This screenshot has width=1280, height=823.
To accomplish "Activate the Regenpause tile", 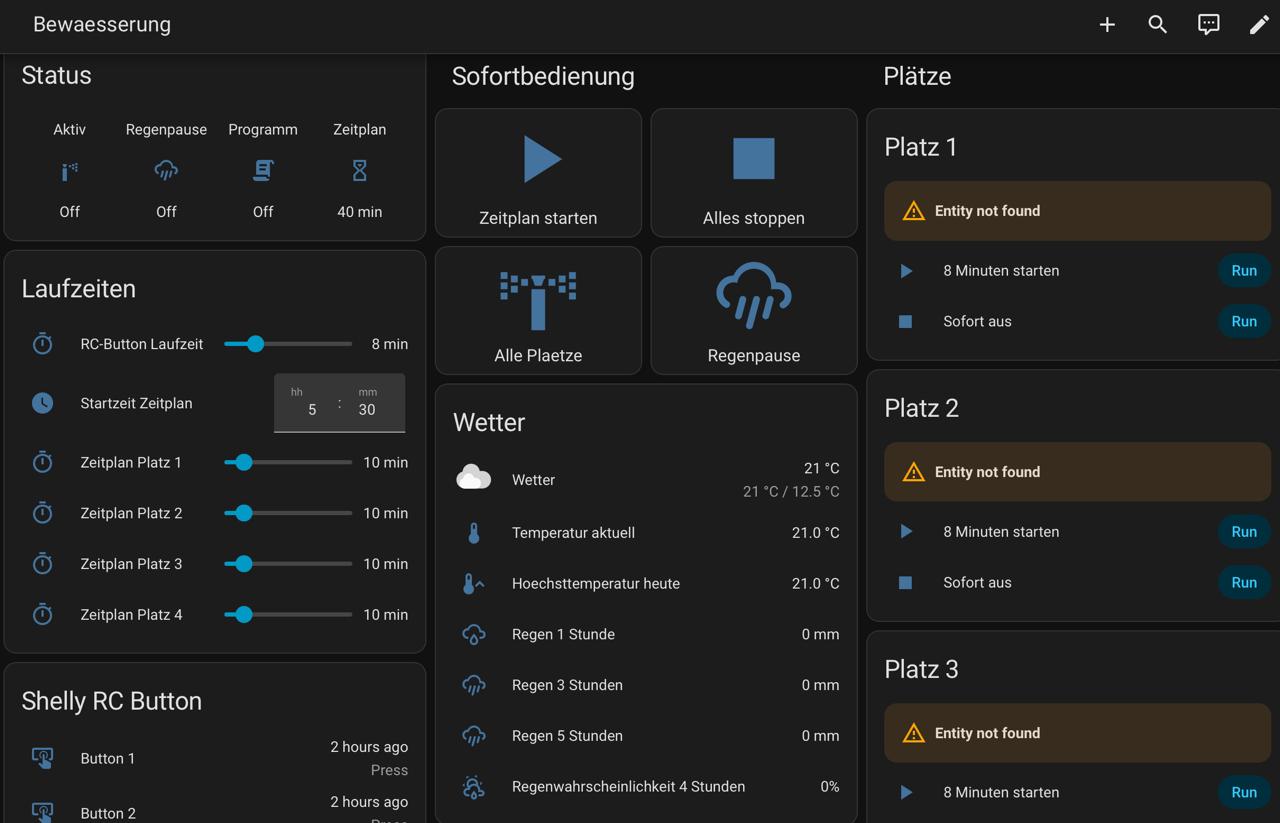I will [754, 311].
